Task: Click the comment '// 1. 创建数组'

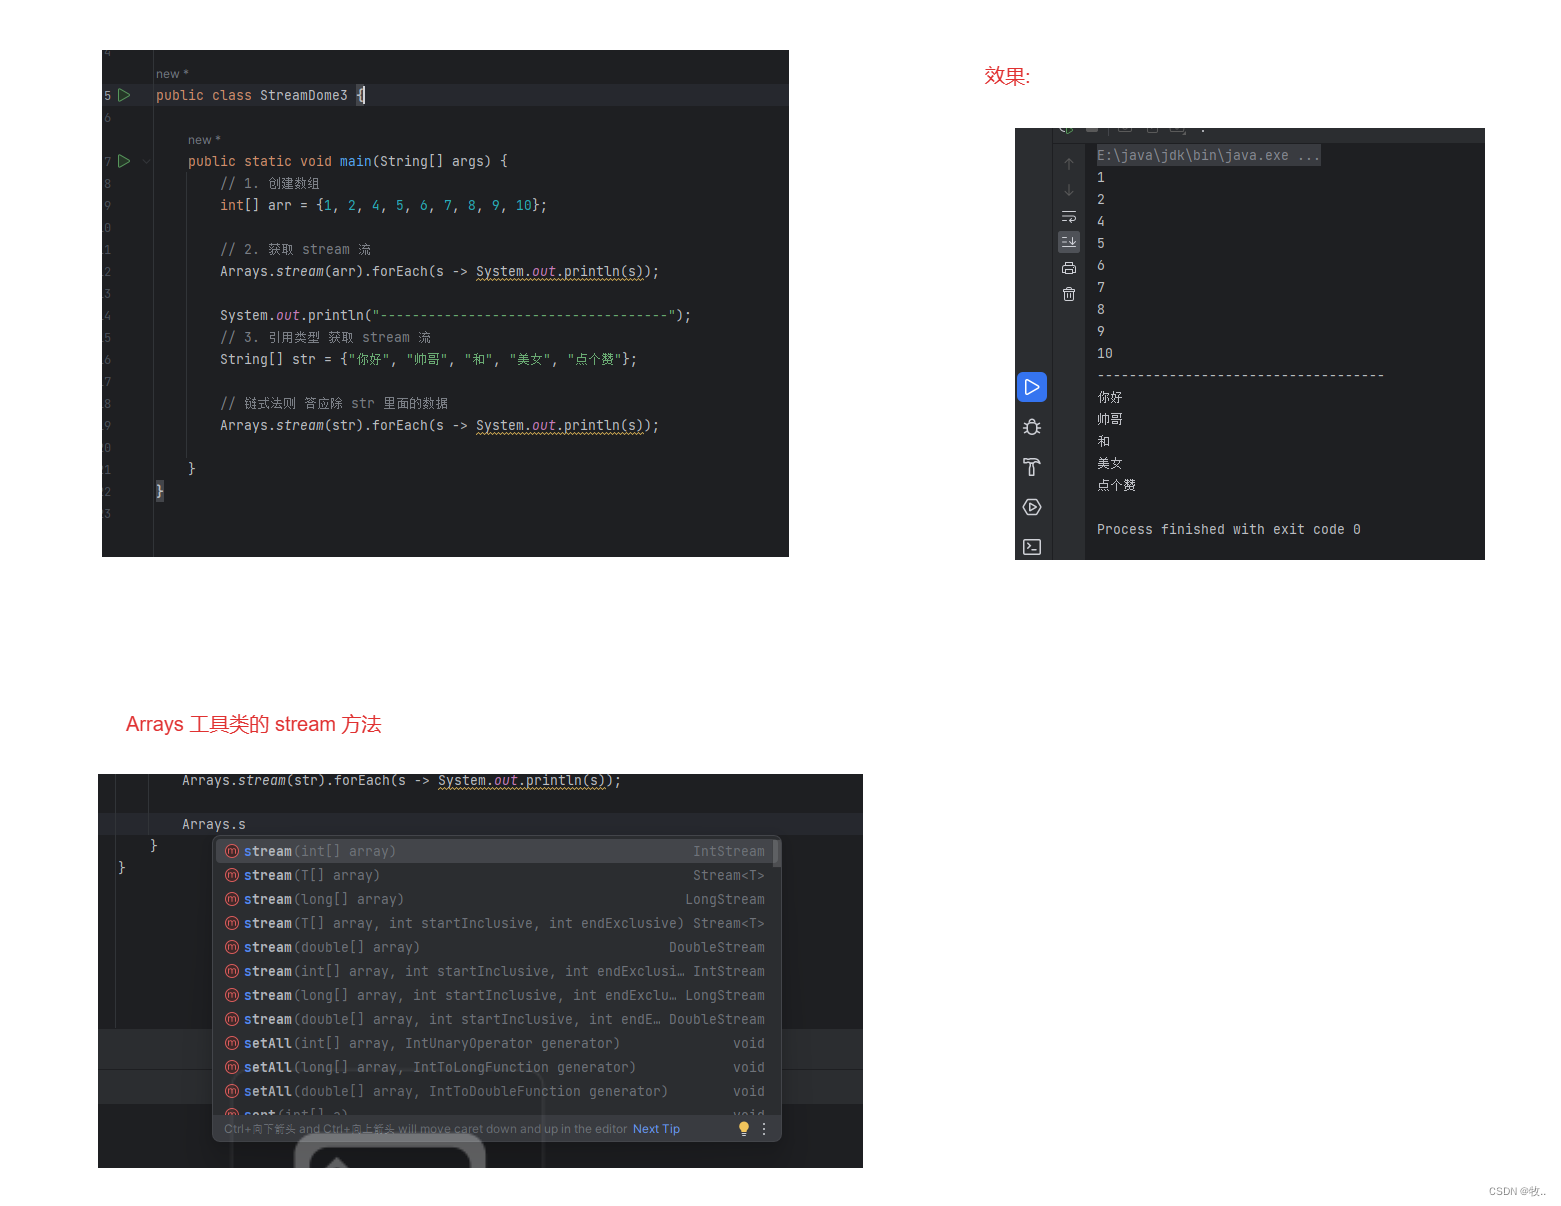Action: (270, 183)
